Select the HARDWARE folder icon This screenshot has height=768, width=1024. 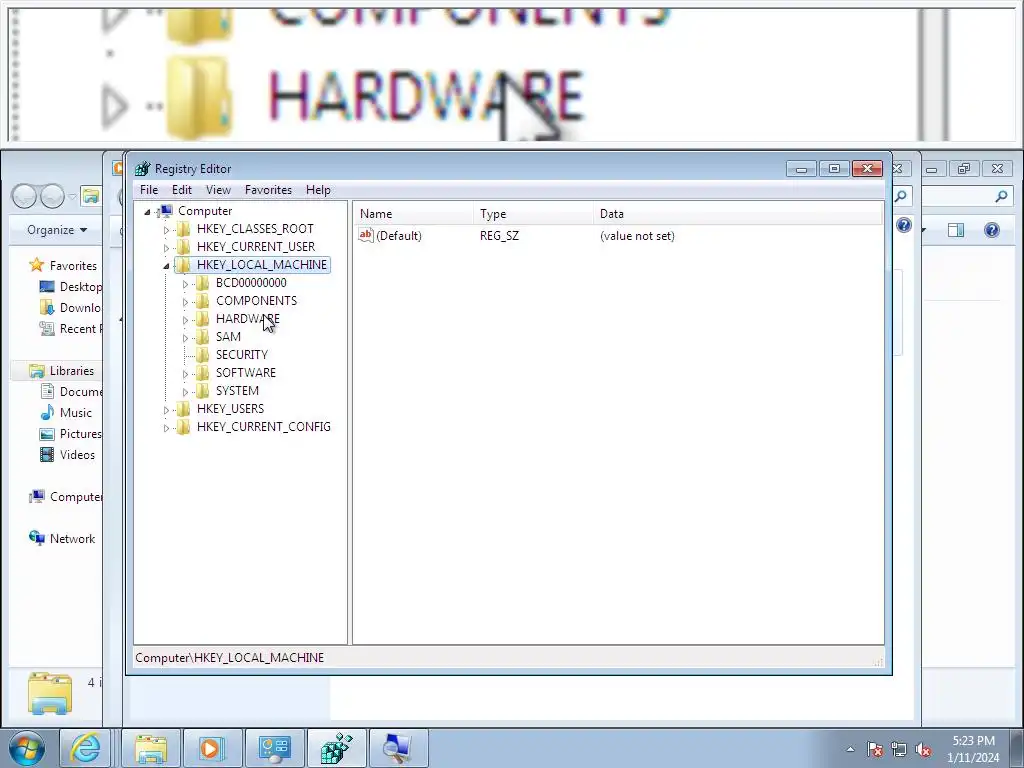(202, 318)
